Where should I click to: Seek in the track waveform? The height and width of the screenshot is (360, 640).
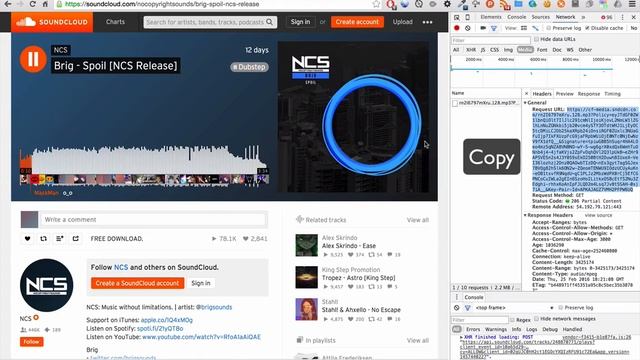[144, 160]
